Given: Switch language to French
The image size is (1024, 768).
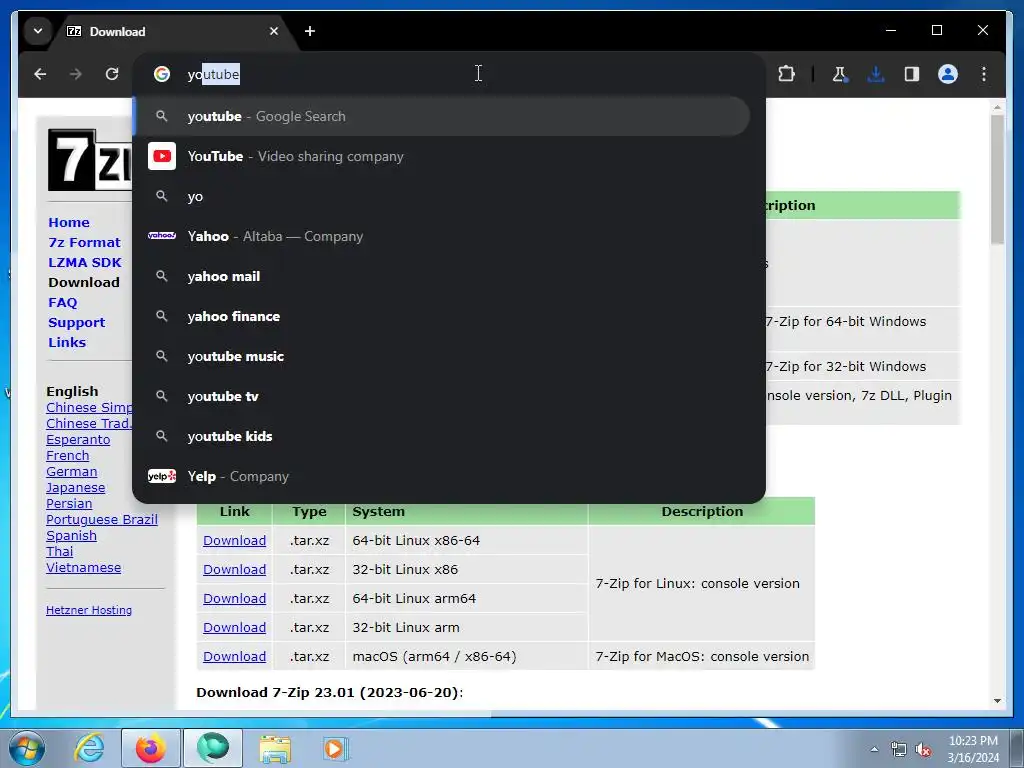Looking at the screenshot, I should pyautogui.click(x=67, y=455).
